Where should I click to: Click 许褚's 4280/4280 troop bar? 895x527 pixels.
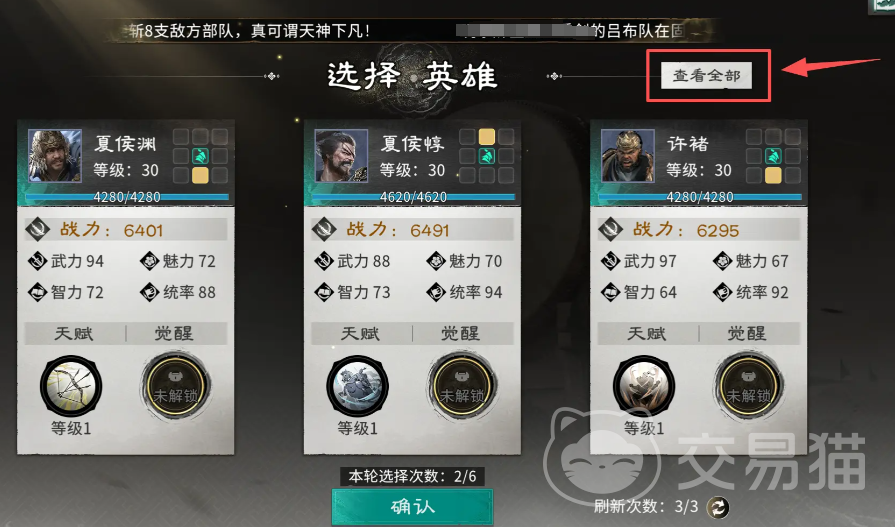pos(700,197)
